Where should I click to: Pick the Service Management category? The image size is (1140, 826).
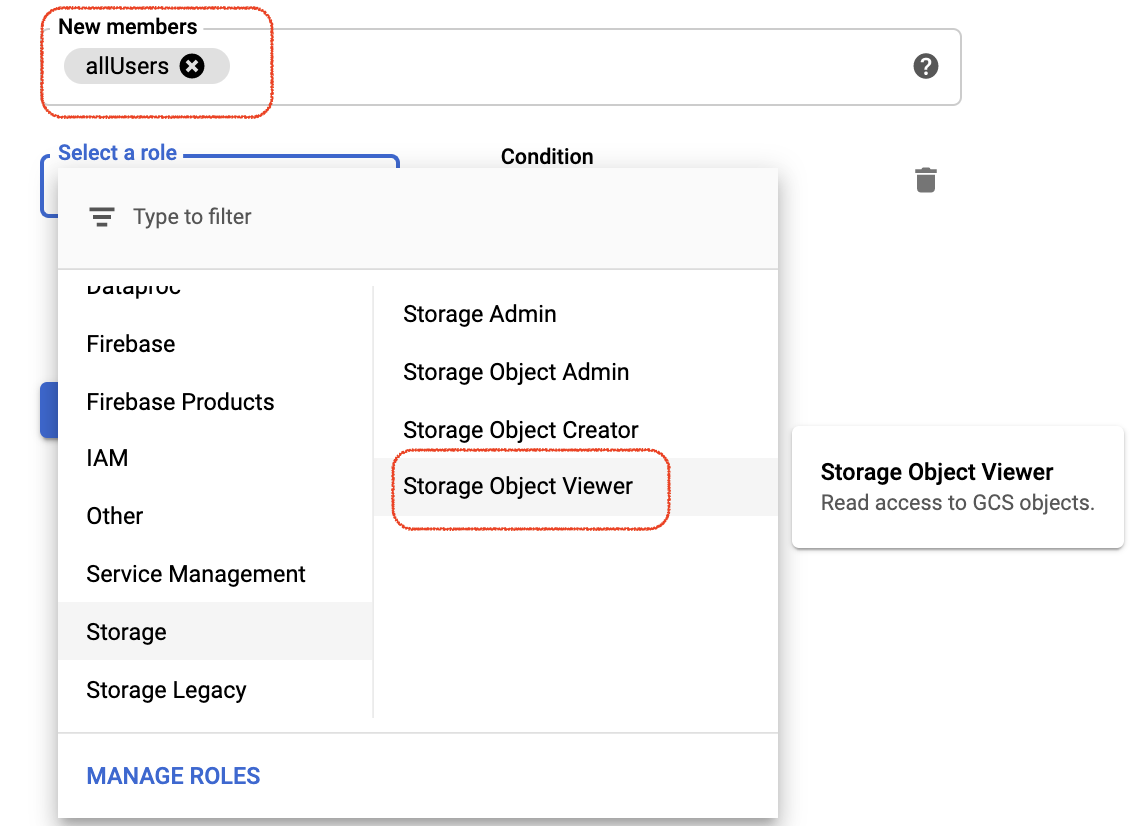[x=196, y=574]
